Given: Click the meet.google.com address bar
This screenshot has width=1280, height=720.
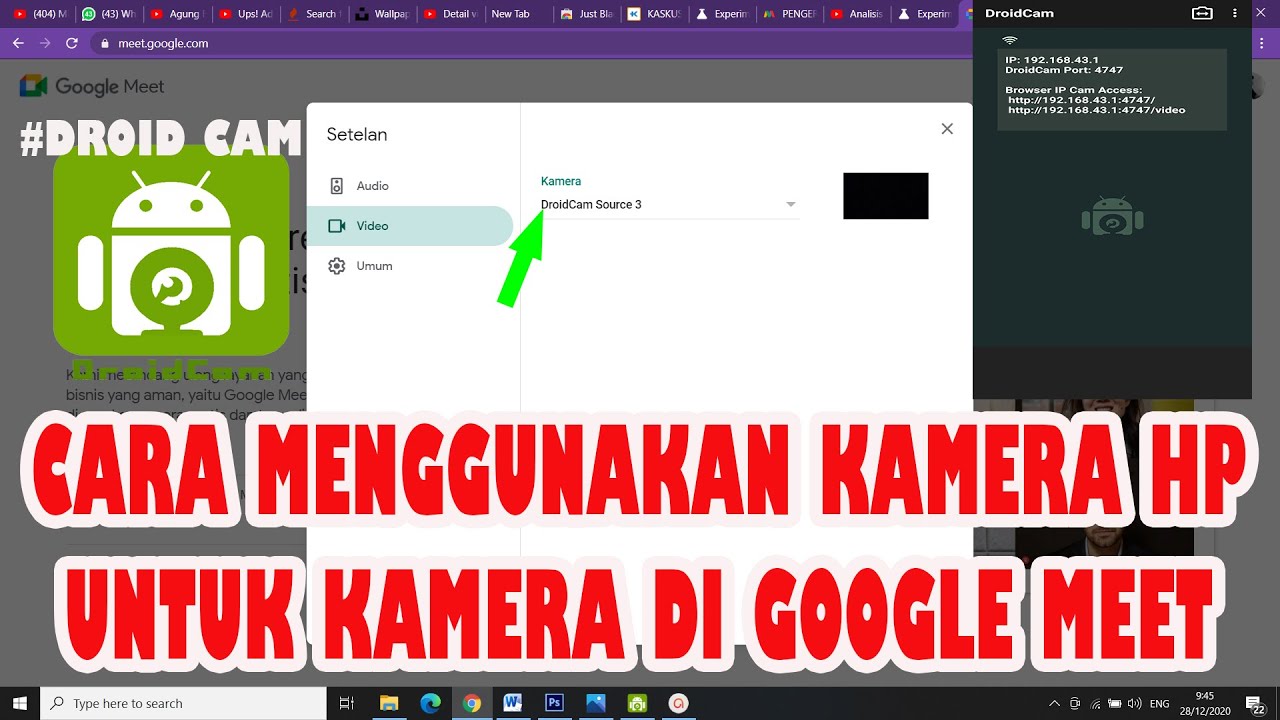Looking at the screenshot, I should point(530,43).
